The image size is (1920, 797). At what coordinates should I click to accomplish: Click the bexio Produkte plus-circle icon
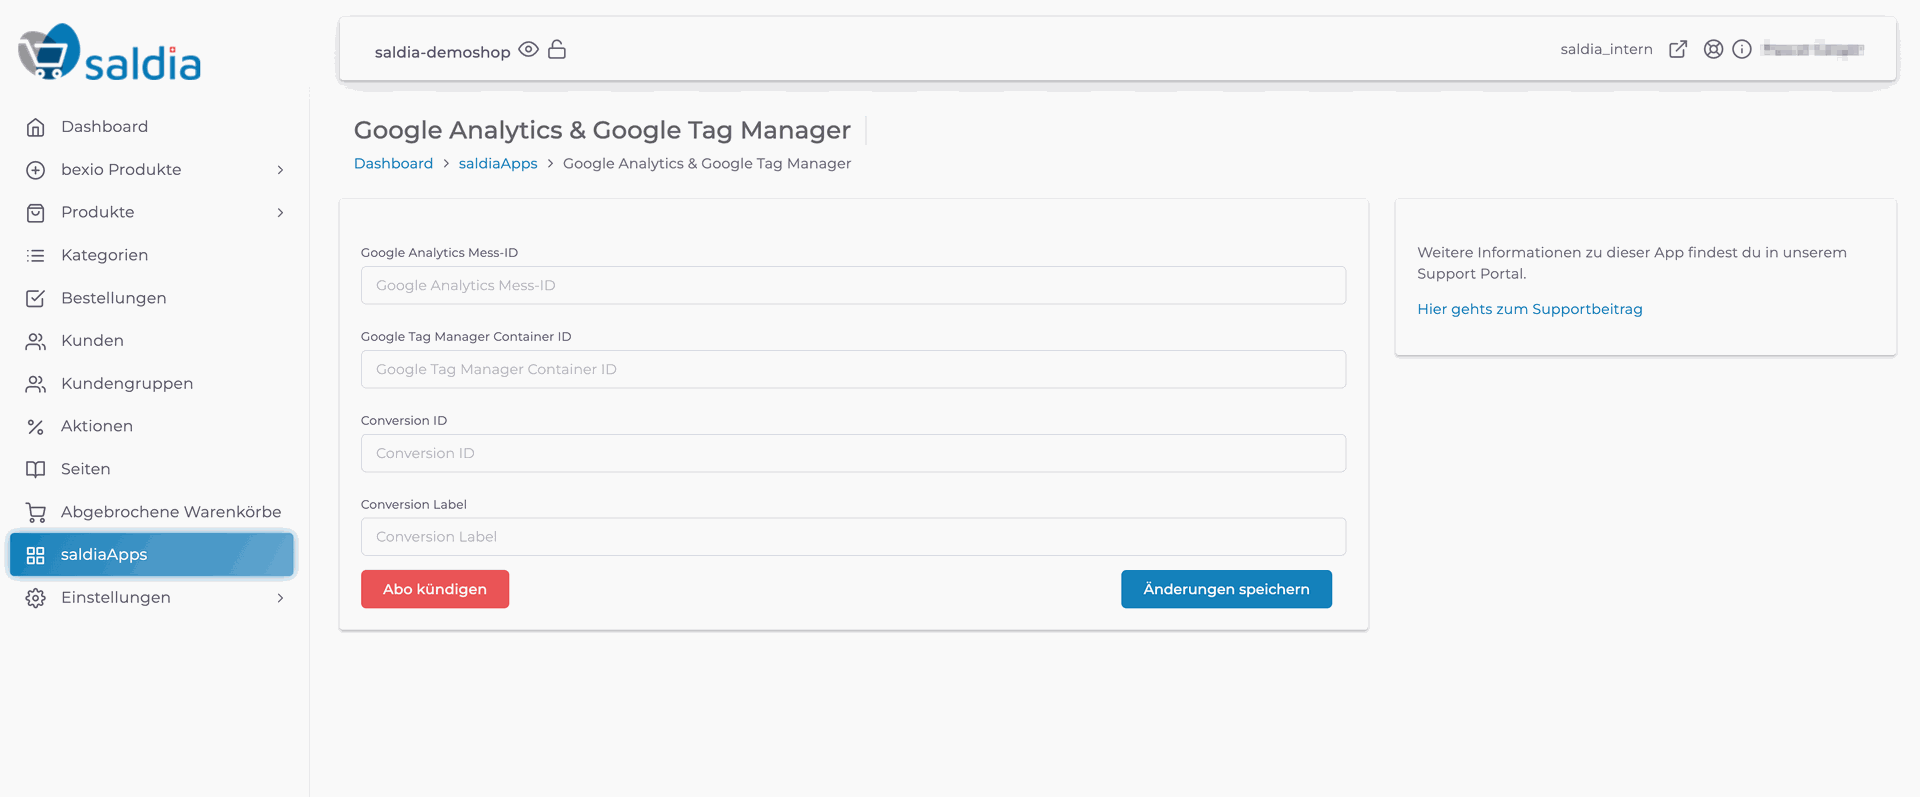(x=36, y=170)
